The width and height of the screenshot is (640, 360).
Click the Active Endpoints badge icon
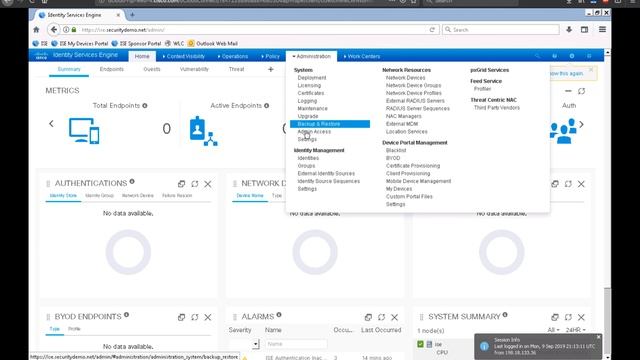204,131
